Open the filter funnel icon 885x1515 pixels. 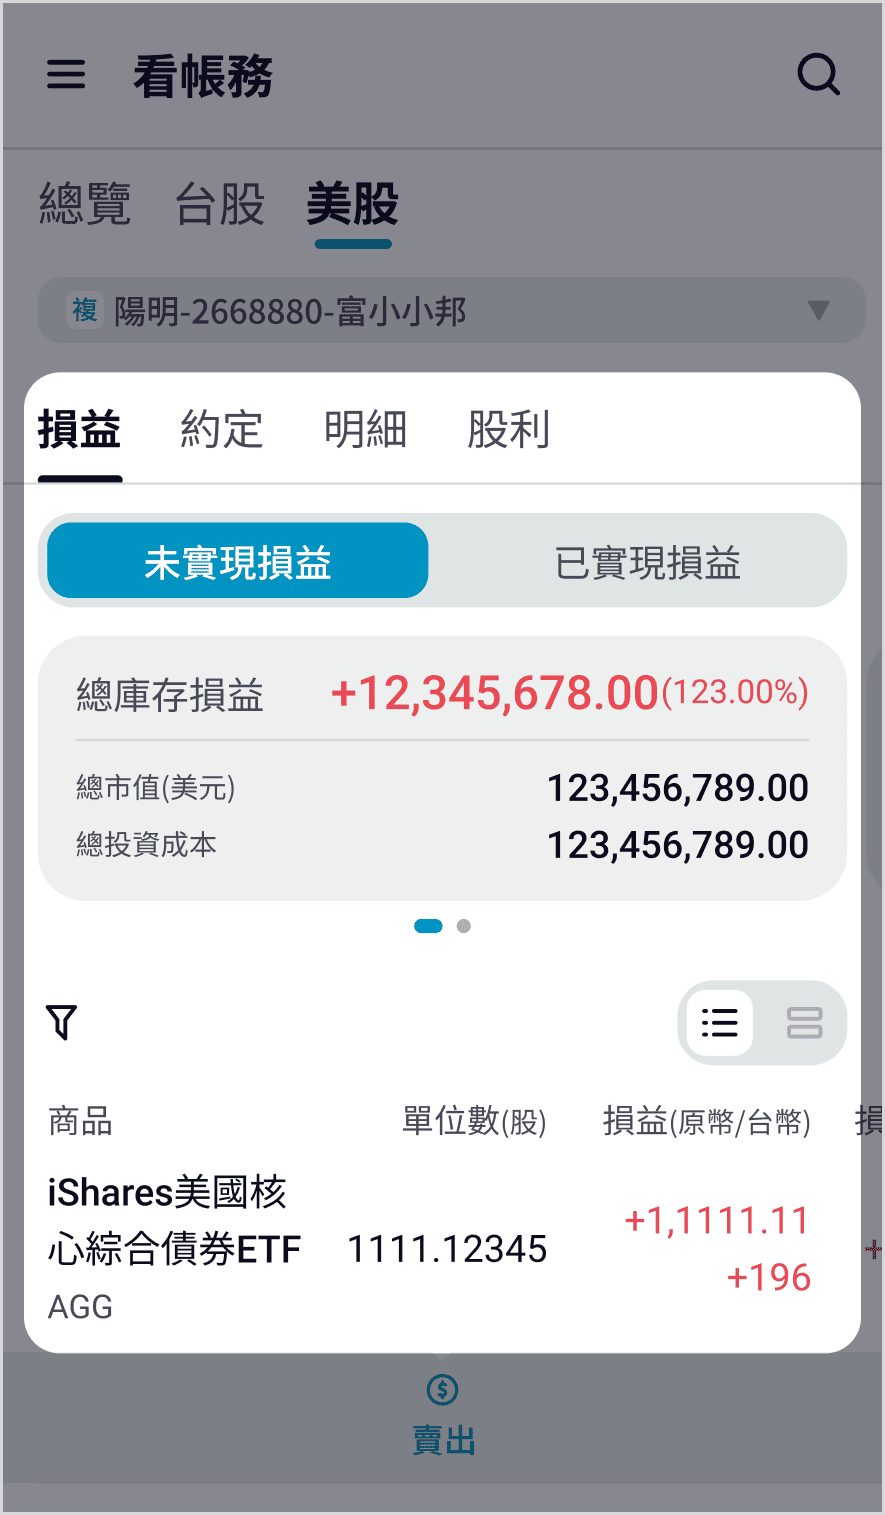point(62,1022)
